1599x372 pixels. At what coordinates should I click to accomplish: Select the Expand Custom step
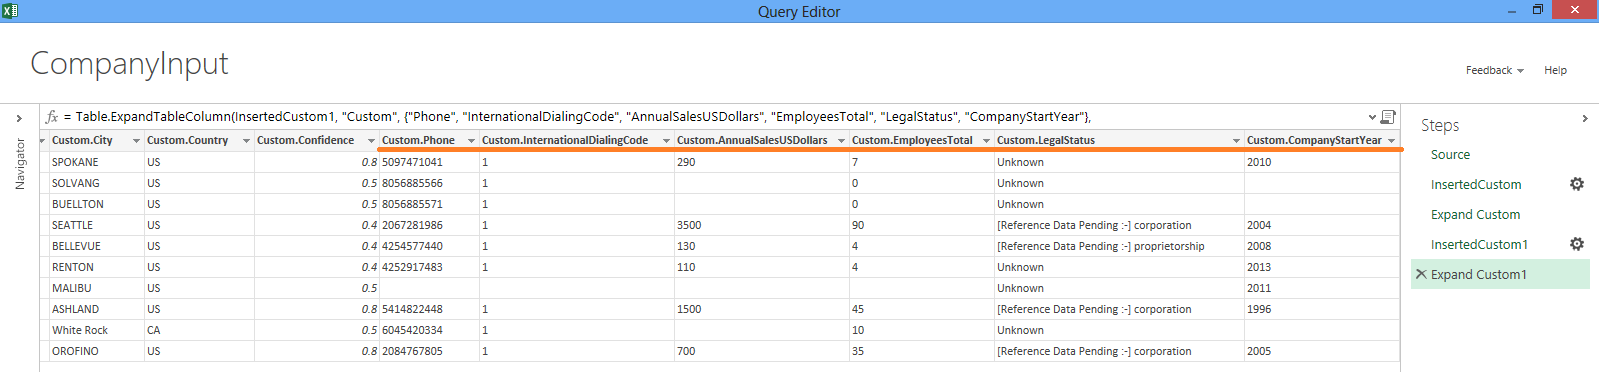(1475, 215)
